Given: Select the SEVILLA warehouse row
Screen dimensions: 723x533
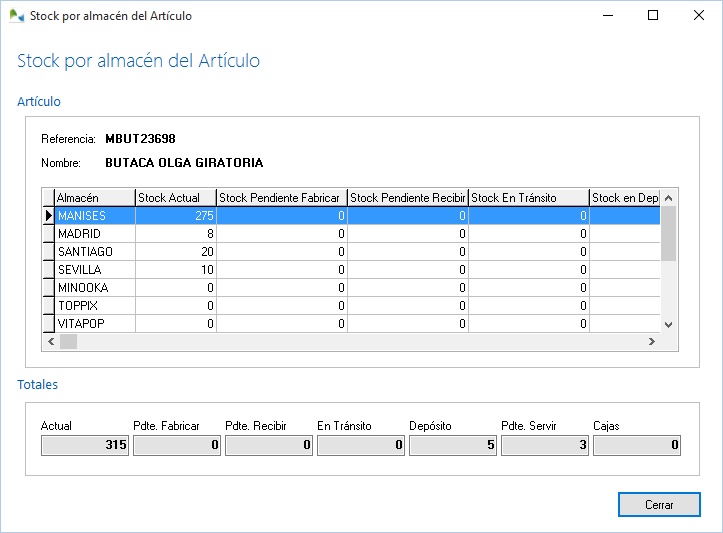Looking at the screenshot, I should click(94, 270).
